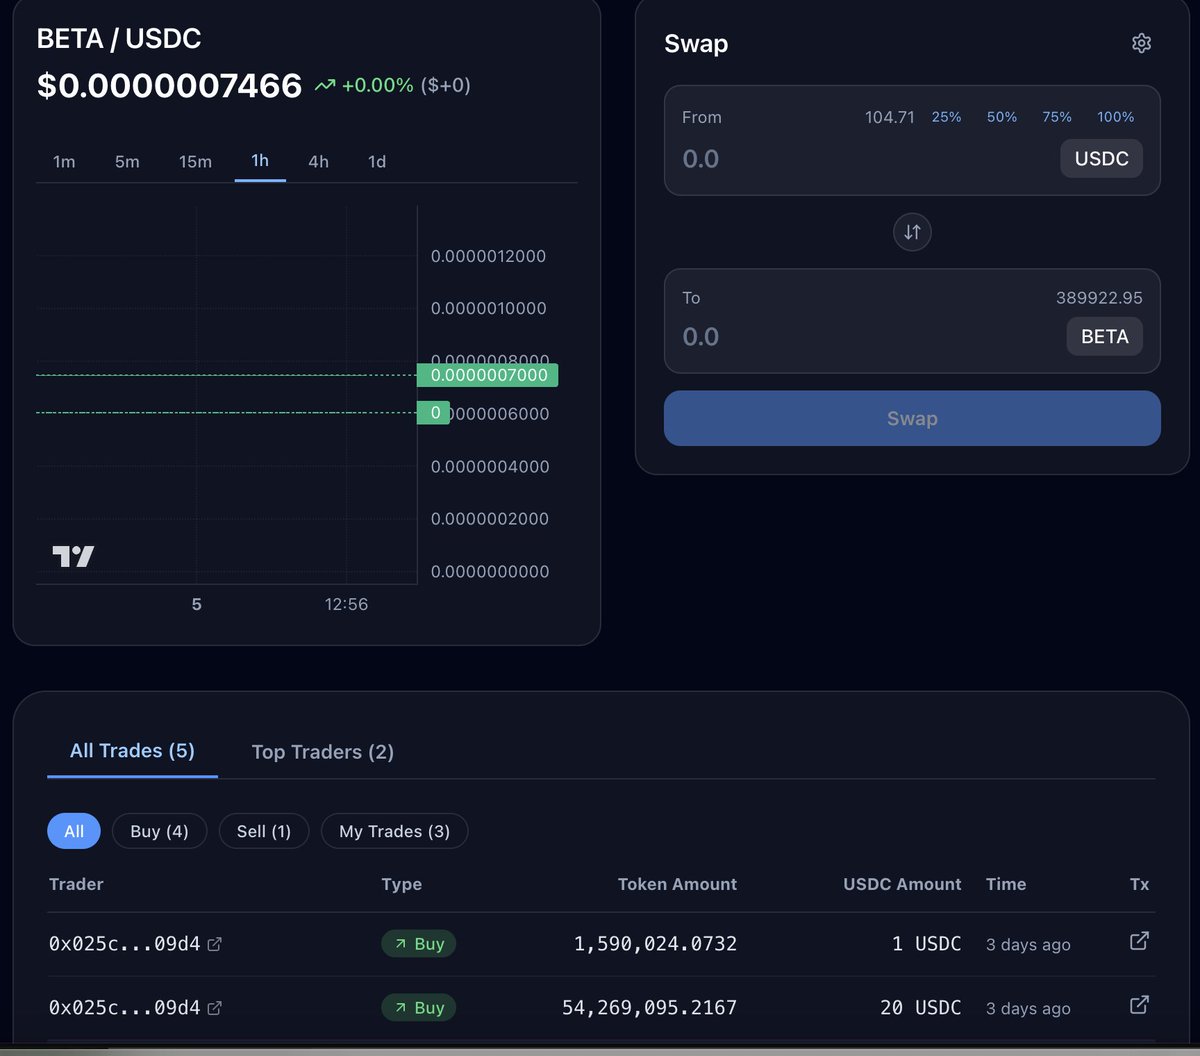Click token amount 1,590,024.0732
The image size is (1200, 1056).
655,944
